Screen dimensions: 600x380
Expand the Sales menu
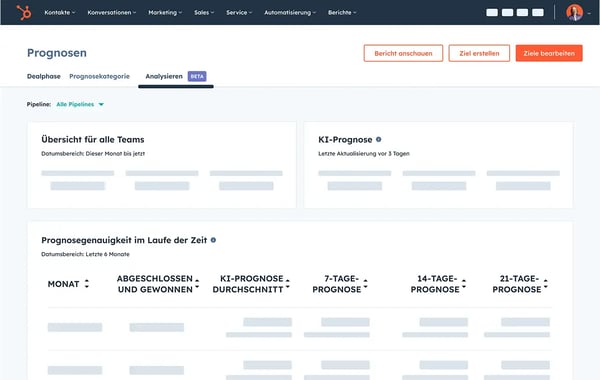coord(204,13)
